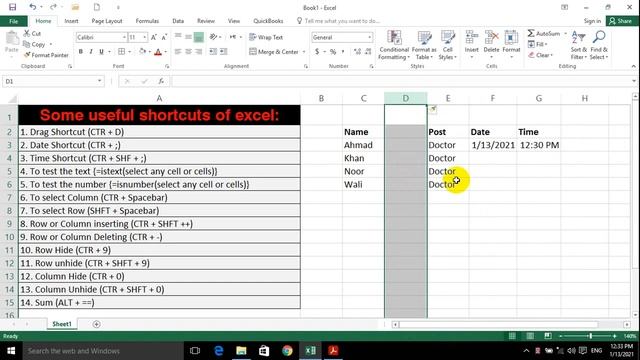This screenshot has height=360, width=640.
Task: Apply cell borders icon
Action: (x=121, y=51)
